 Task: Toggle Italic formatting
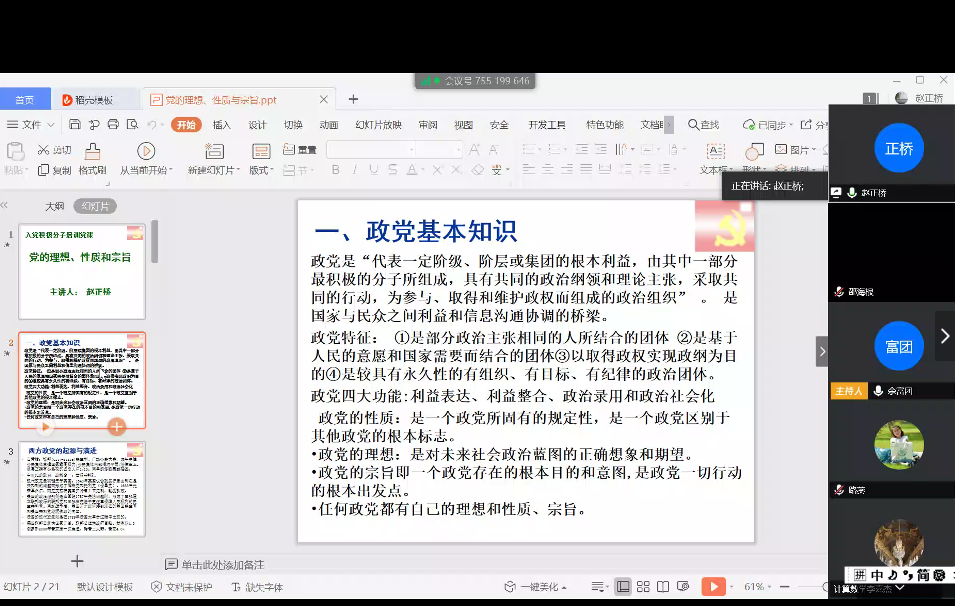354,171
